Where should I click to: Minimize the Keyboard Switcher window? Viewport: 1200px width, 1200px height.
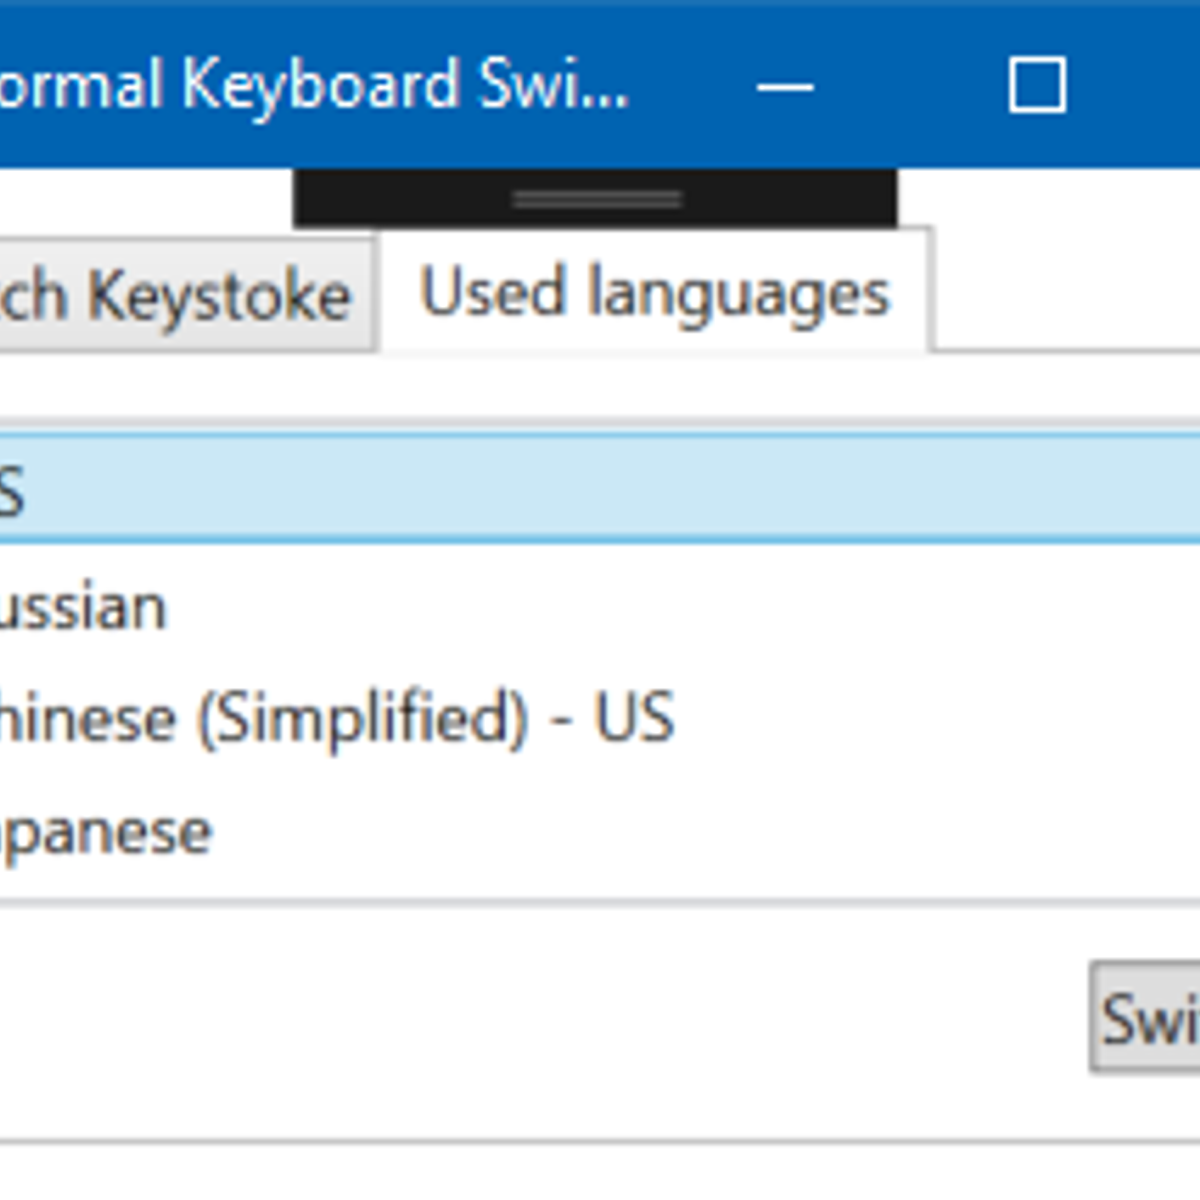click(785, 87)
